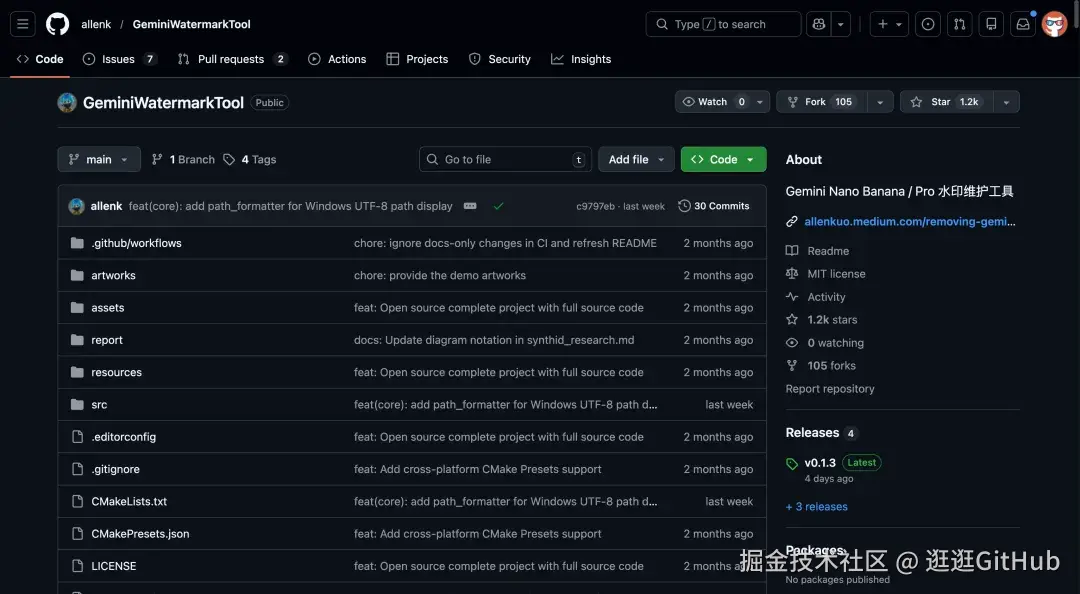View the 105 forks link
The height and width of the screenshot is (594, 1080).
pos(831,366)
